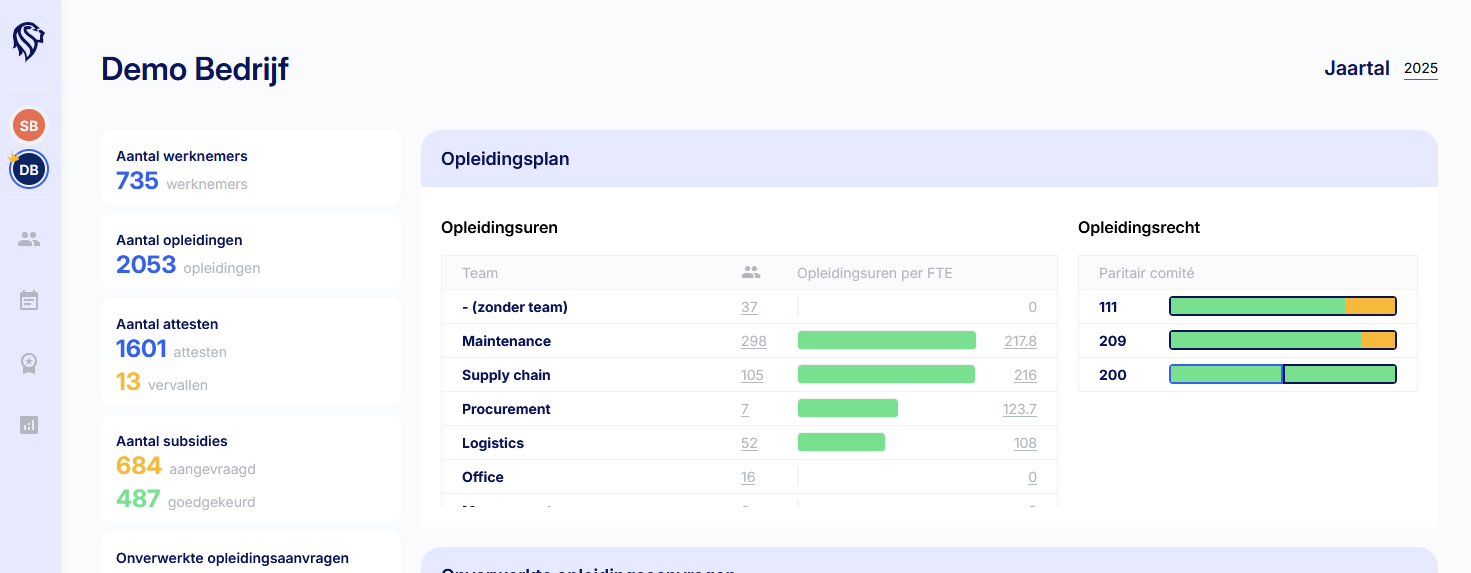This screenshot has height=573, width=1471.
Task: Open Maintenance employee count 298 link
Action: pos(753,341)
